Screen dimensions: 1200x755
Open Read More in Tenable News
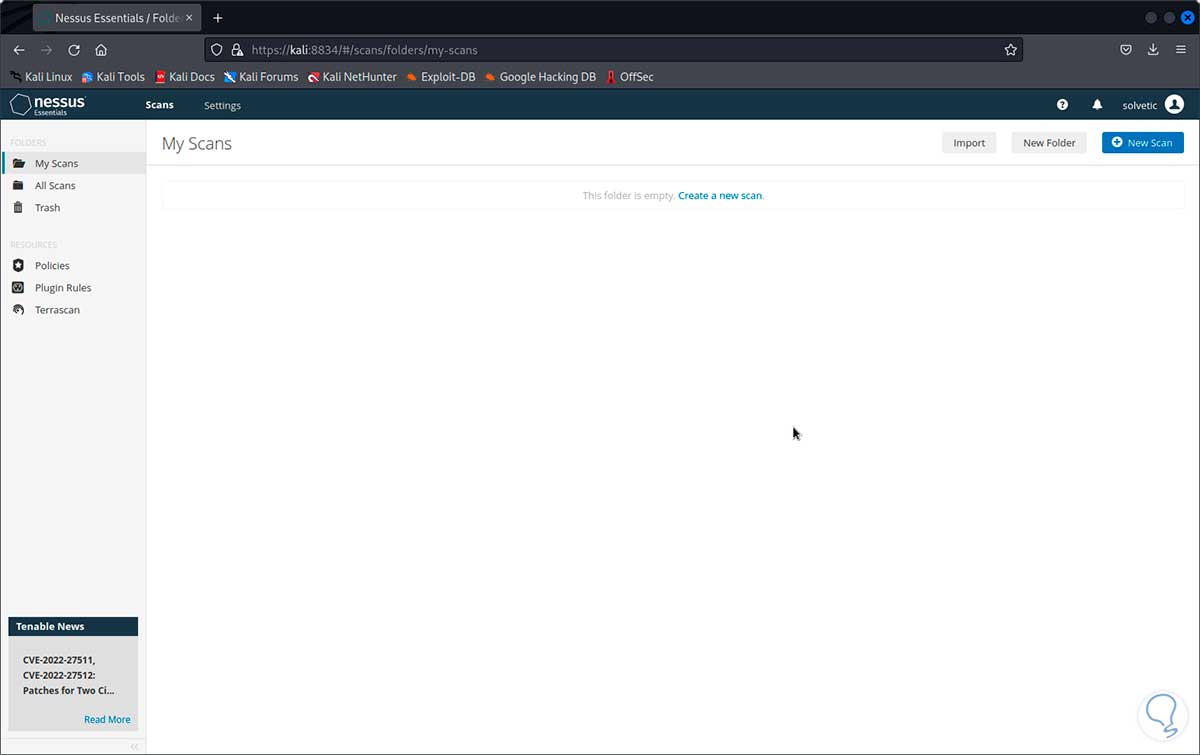tap(107, 719)
